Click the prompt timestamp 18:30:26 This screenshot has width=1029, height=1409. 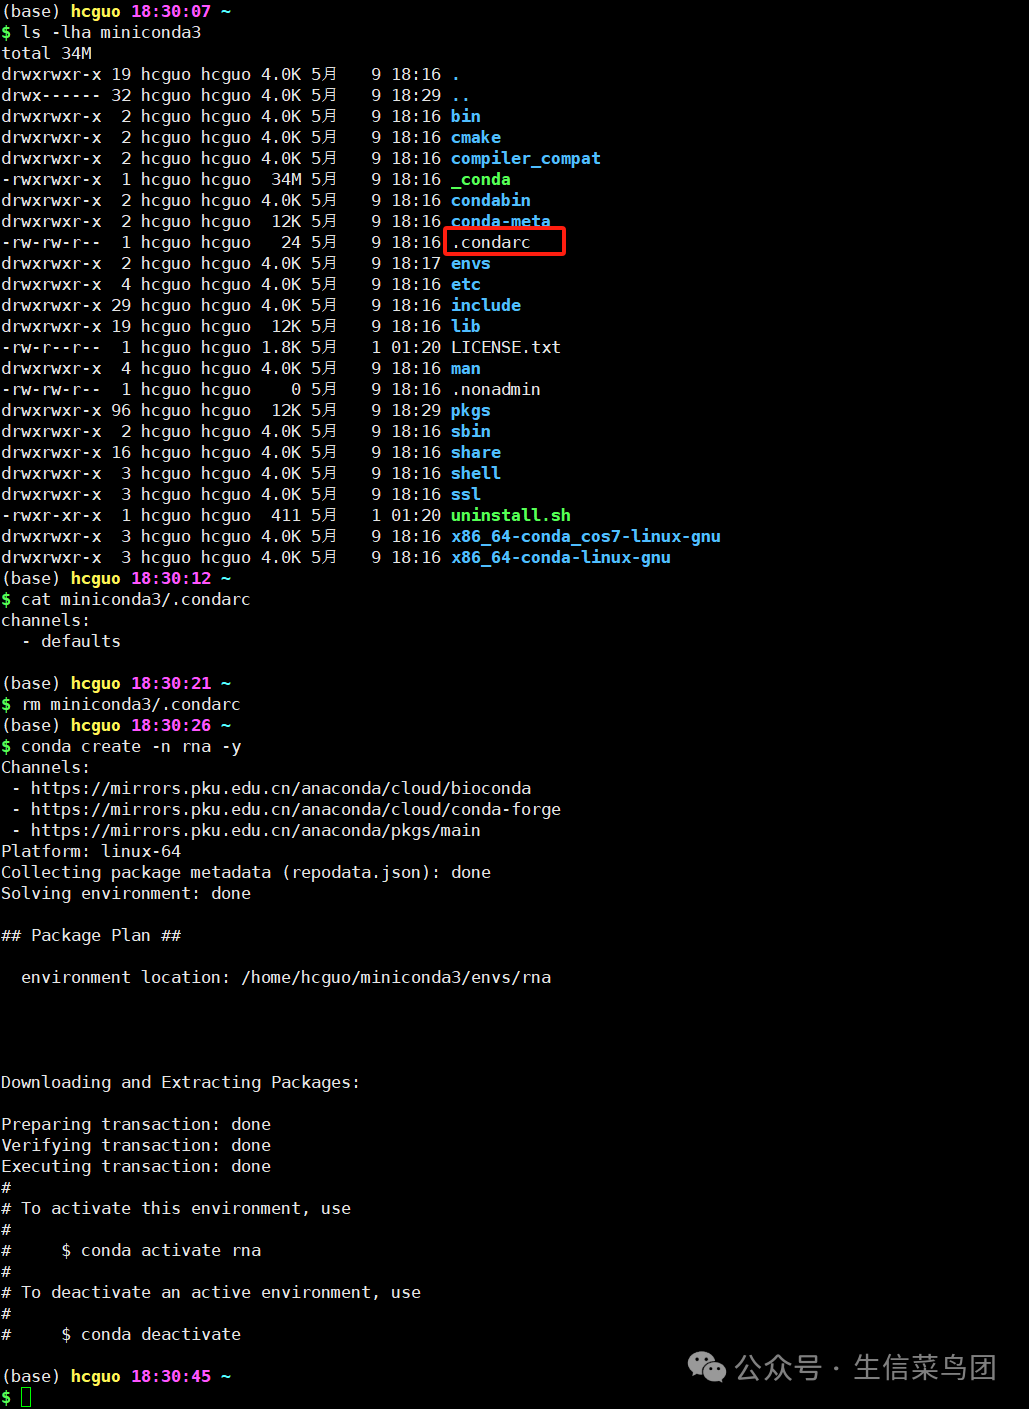[171, 725]
